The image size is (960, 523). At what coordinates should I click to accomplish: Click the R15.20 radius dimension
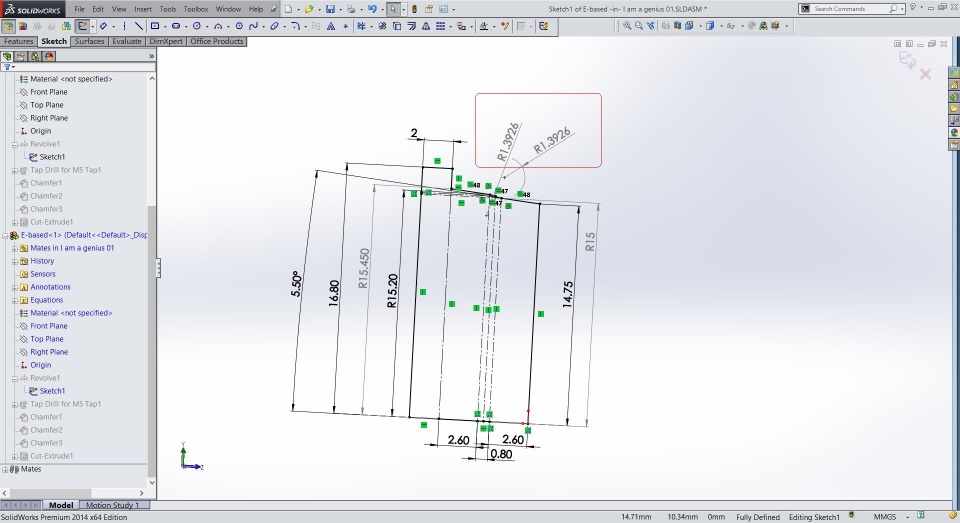(x=392, y=290)
